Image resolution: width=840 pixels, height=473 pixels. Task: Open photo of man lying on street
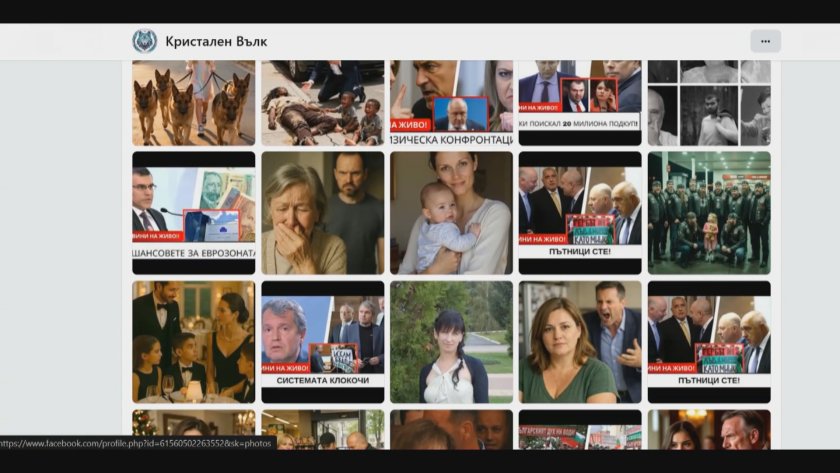[x=322, y=102]
